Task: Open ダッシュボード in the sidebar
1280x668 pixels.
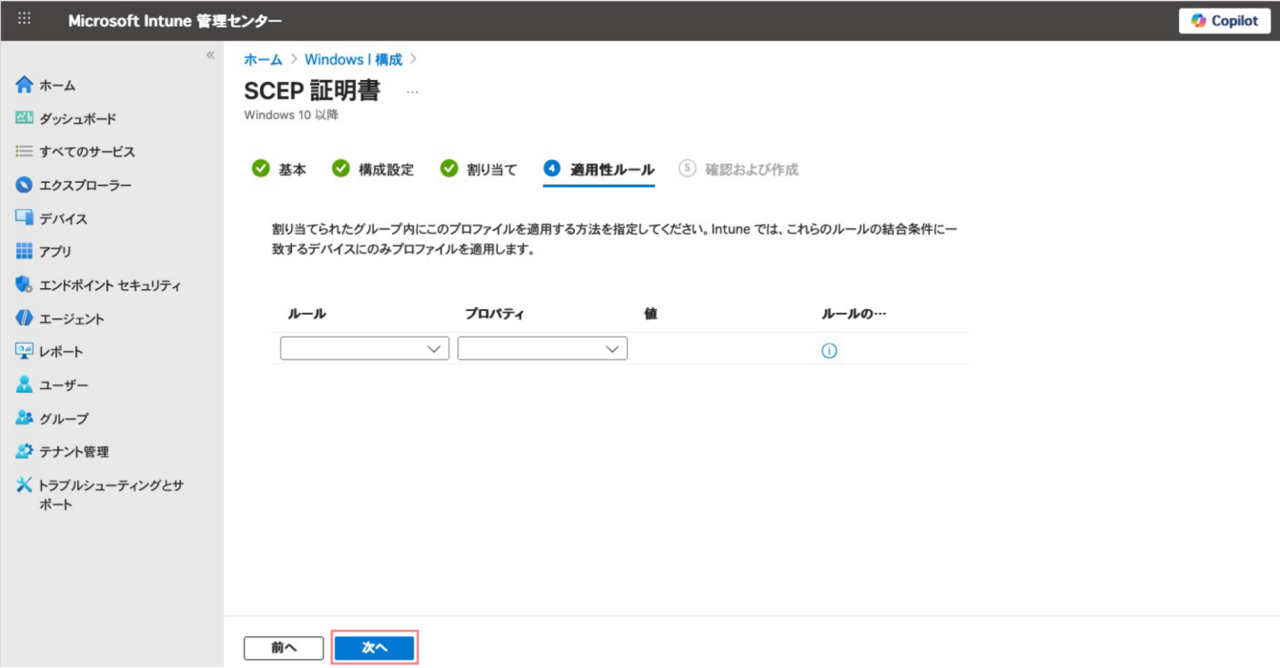Action: pyautogui.click(x=77, y=119)
